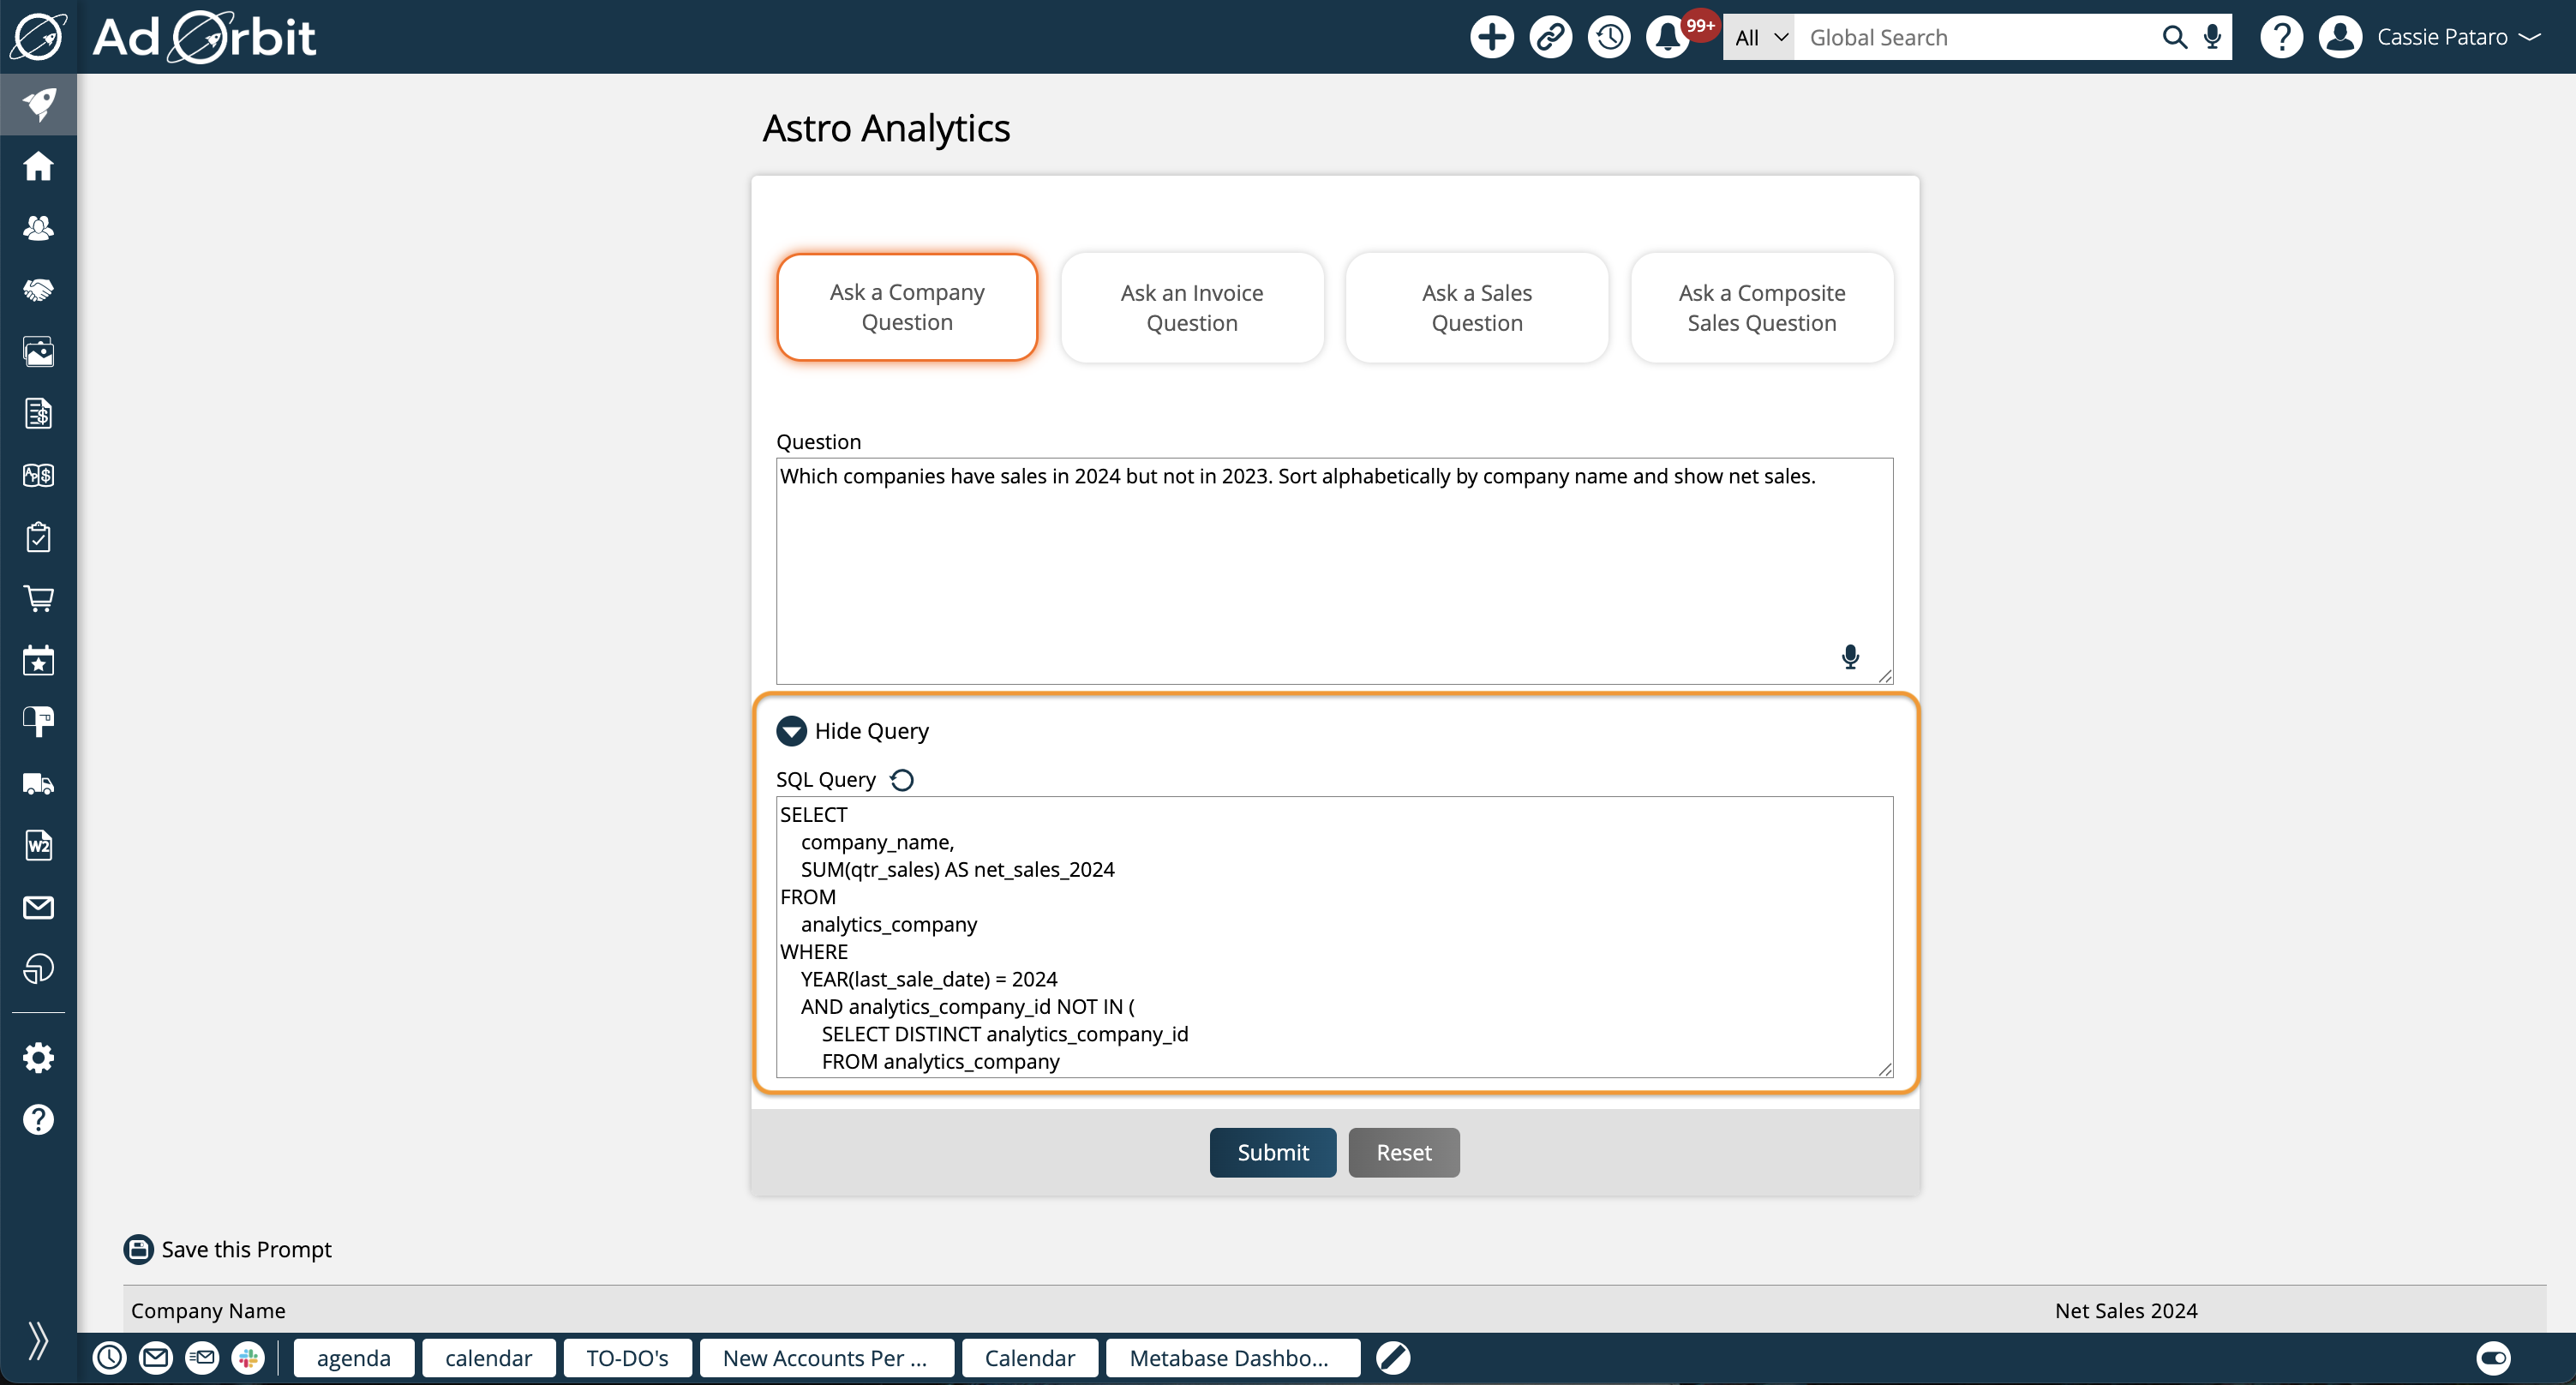Open the bottom bar envelope icon
This screenshot has height=1385, width=2576.
click(156, 1357)
